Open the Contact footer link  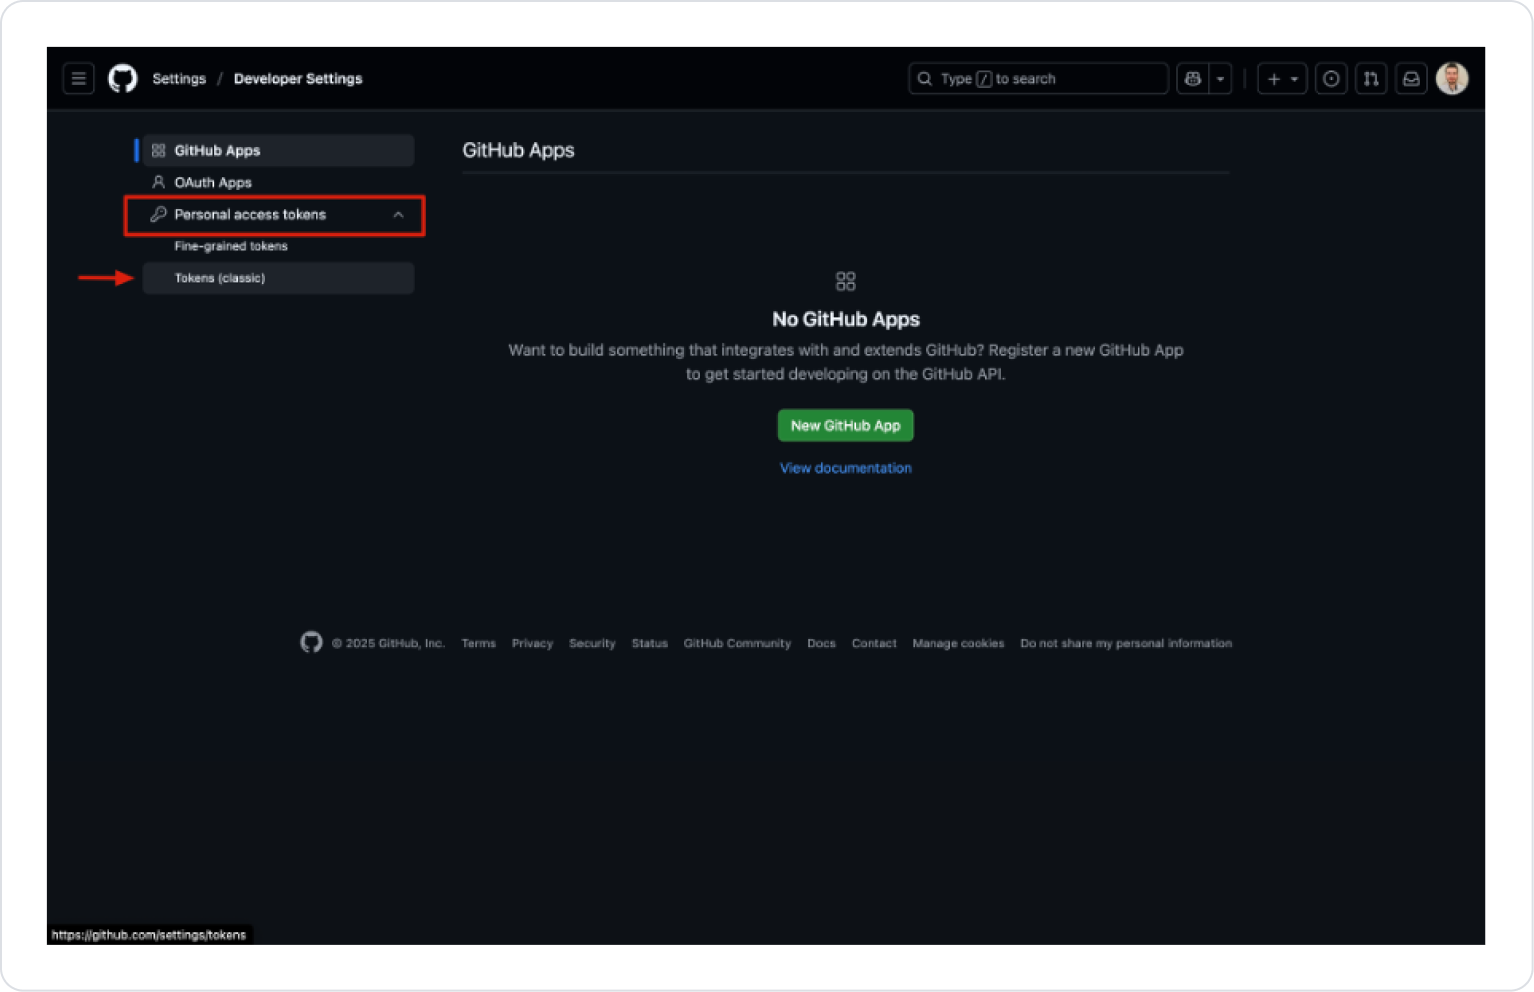(874, 643)
